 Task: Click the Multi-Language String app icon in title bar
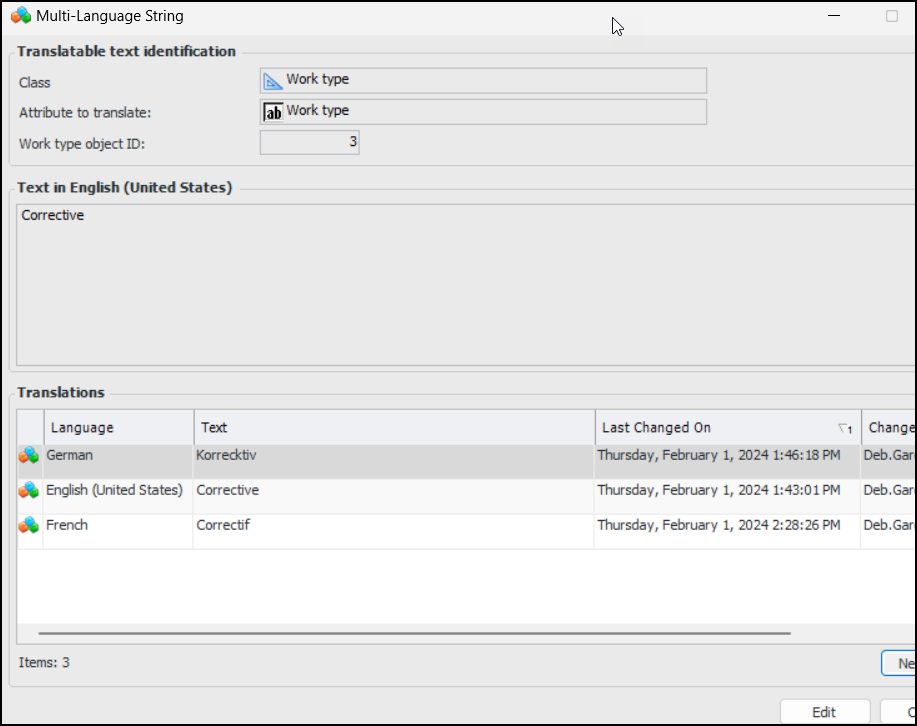click(x=21, y=16)
